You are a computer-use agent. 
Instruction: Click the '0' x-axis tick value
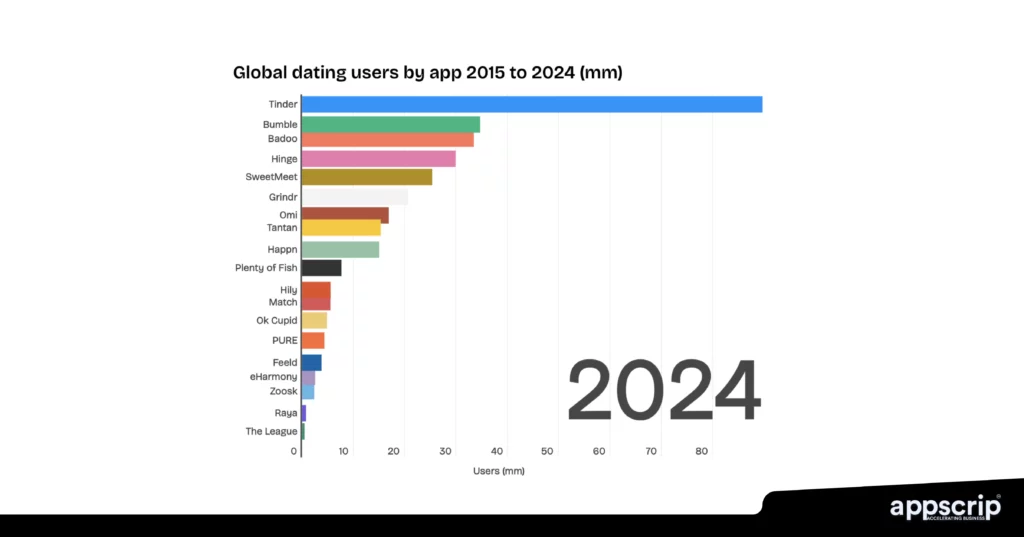[294, 451]
